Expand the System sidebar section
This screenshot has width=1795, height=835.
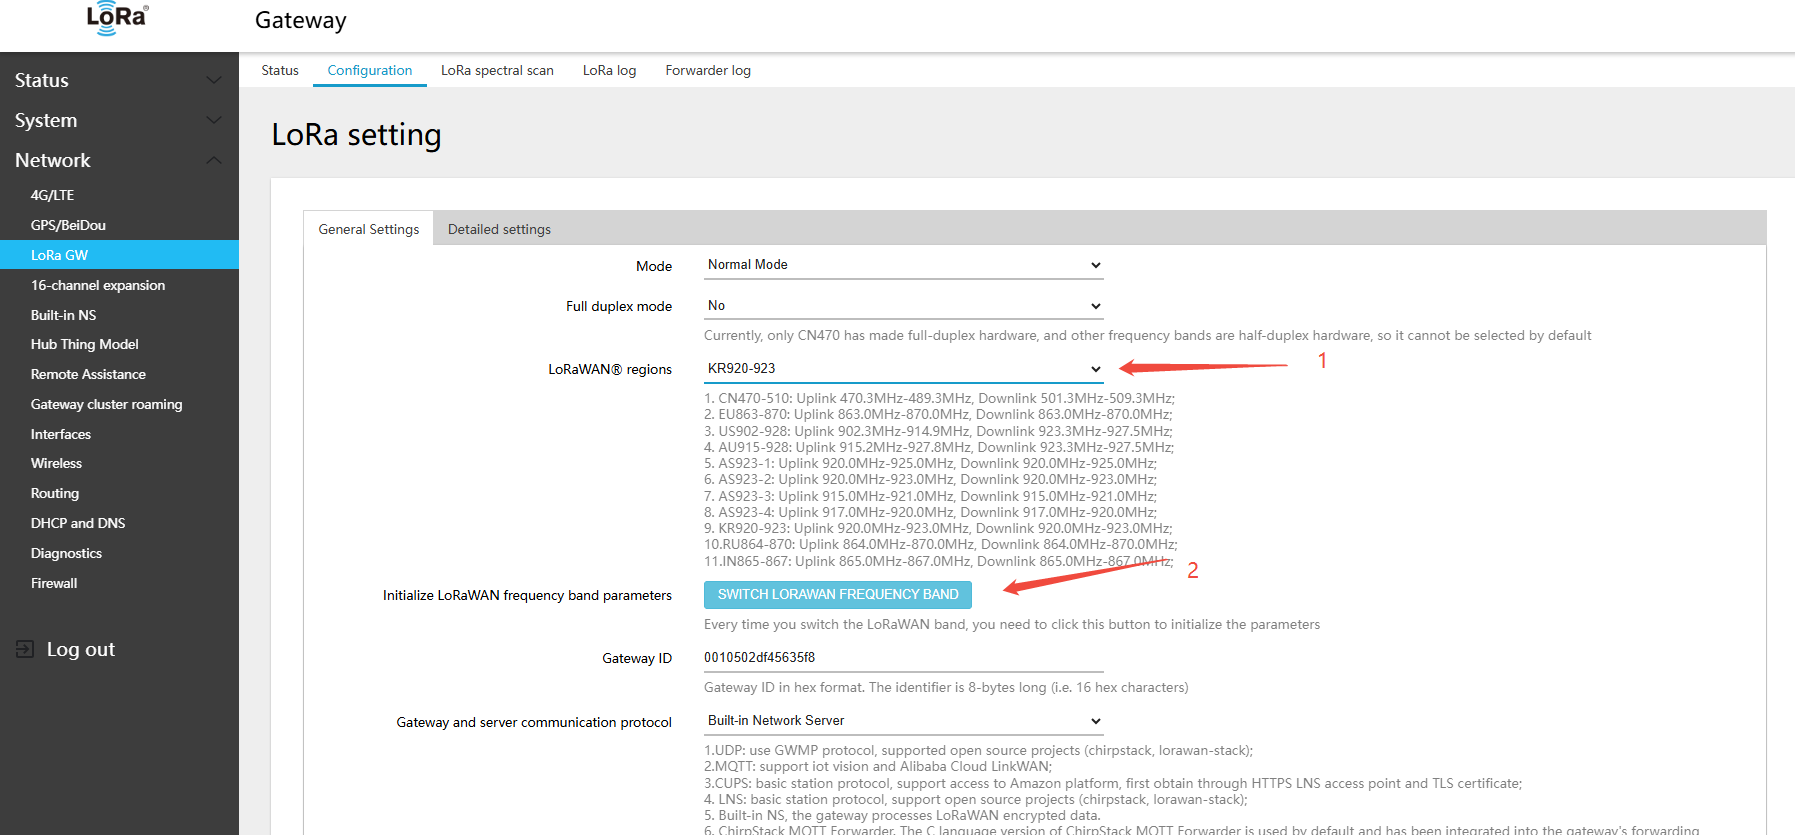click(119, 120)
